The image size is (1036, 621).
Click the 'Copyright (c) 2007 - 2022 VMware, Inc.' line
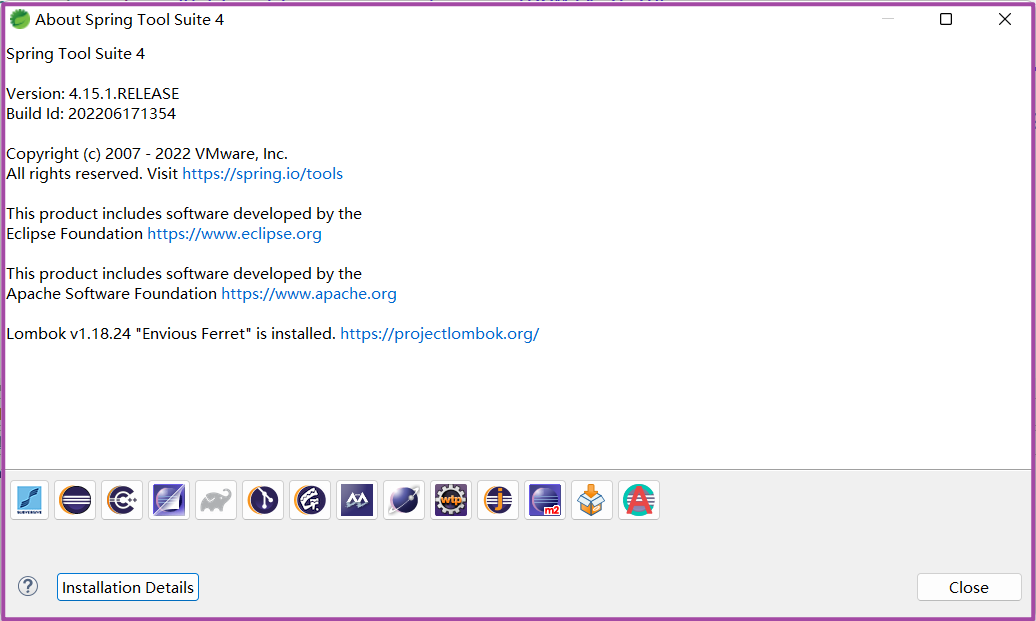point(147,154)
